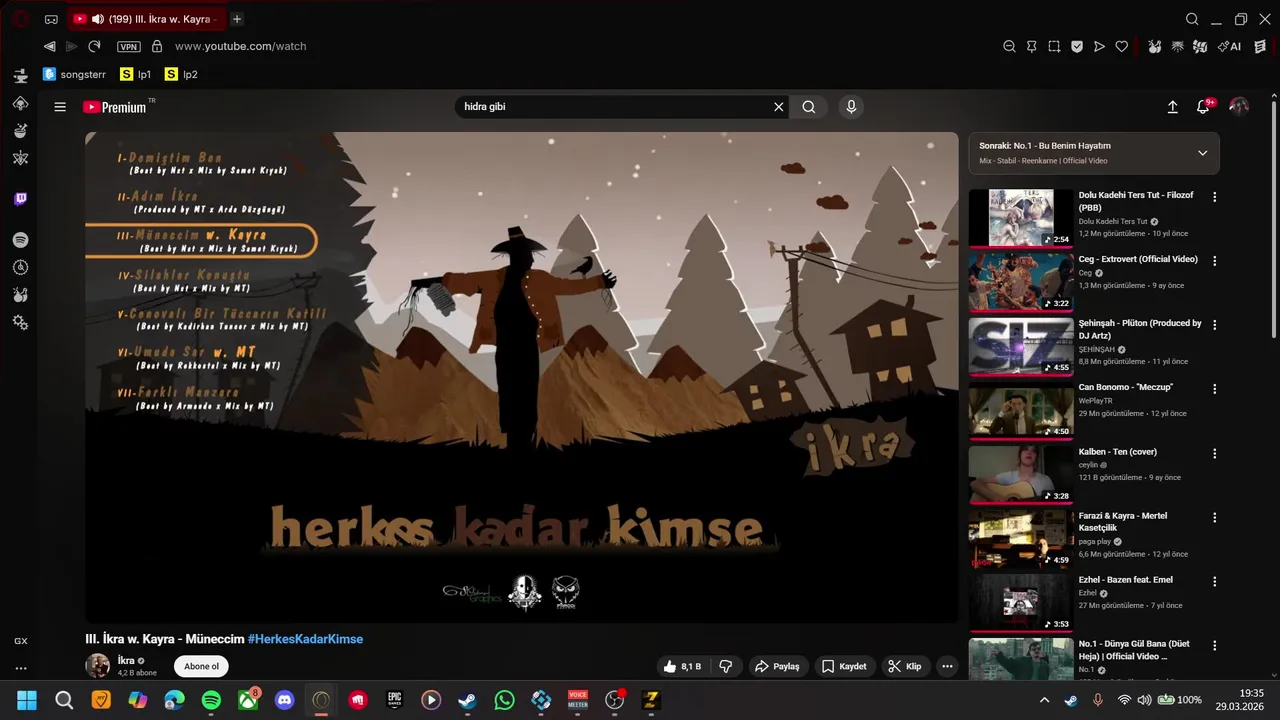This screenshot has width=1280, height=720.
Task: Like the video with 8,1 B likes
Action: click(x=682, y=666)
